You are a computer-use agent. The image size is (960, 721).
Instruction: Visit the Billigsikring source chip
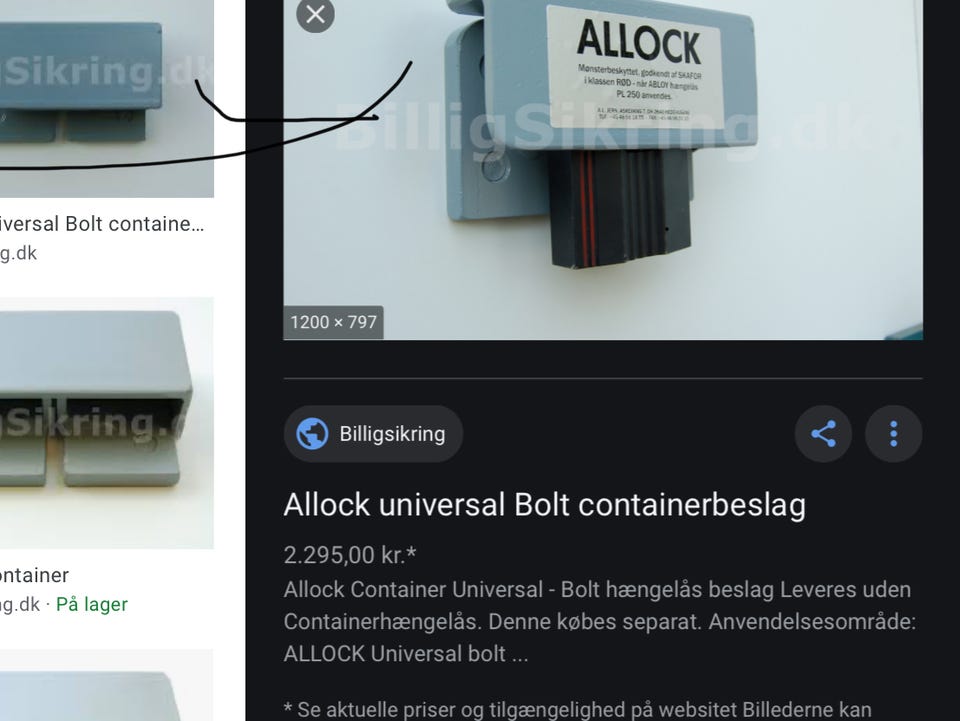pyautogui.click(x=373, y=433)
